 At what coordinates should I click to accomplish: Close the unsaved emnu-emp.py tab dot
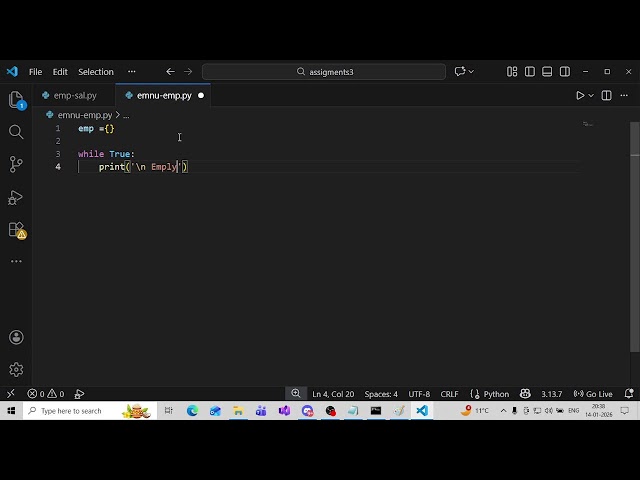pyautogui.click(x=201, y=96)
